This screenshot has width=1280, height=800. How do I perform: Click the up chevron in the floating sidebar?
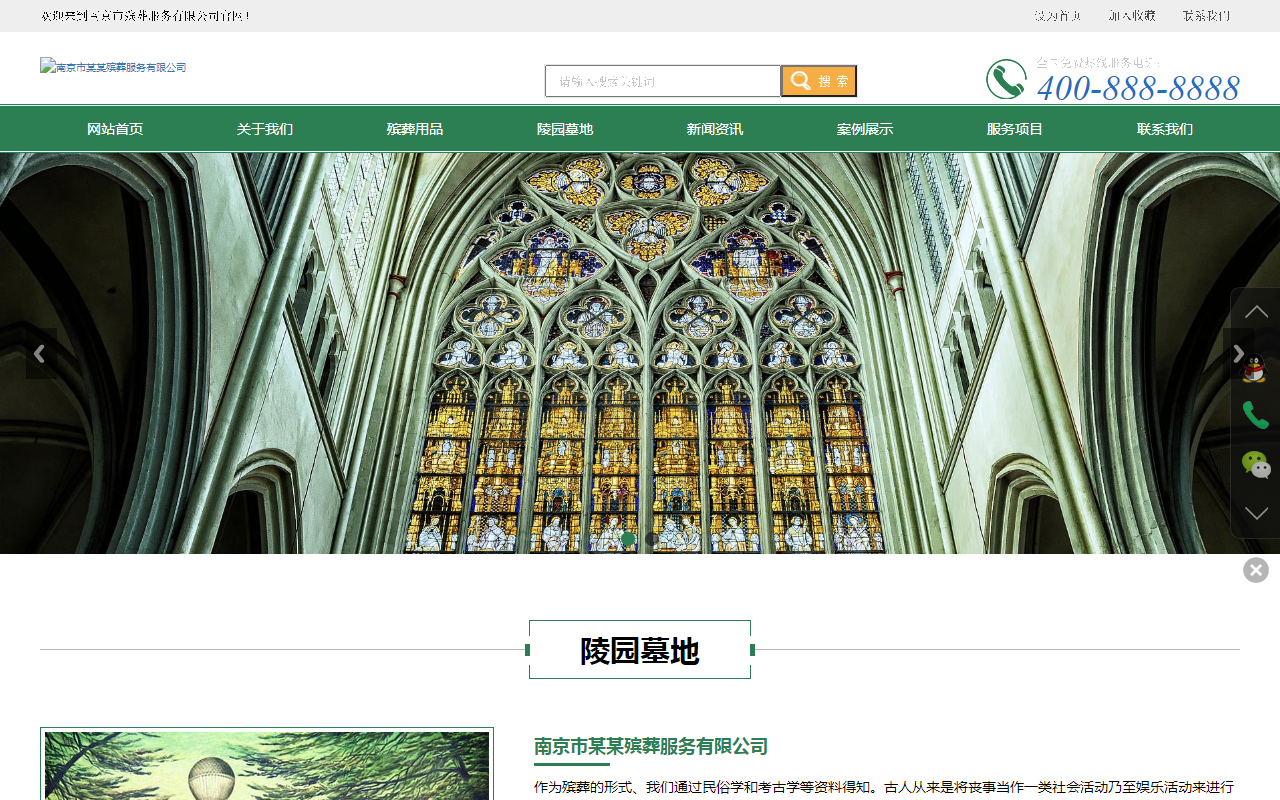[1256, 312]
